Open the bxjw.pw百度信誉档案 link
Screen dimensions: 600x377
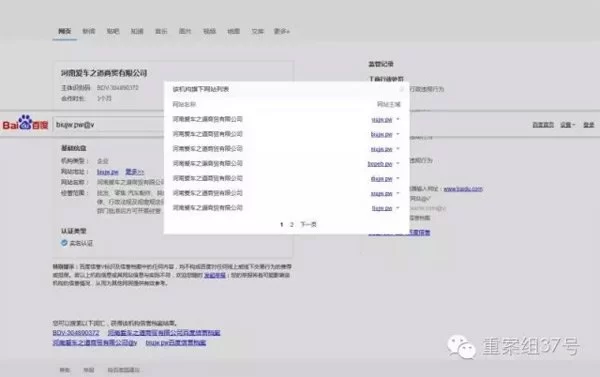coord(176,343)
